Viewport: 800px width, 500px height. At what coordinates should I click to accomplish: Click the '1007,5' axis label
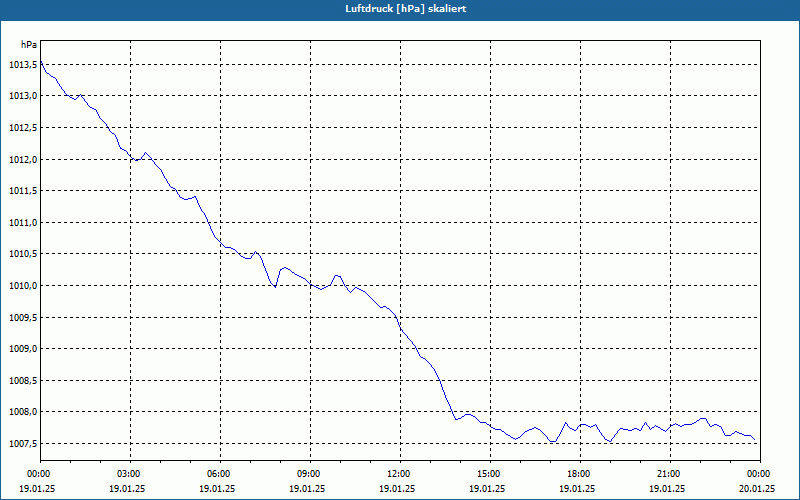click(23, 444)
